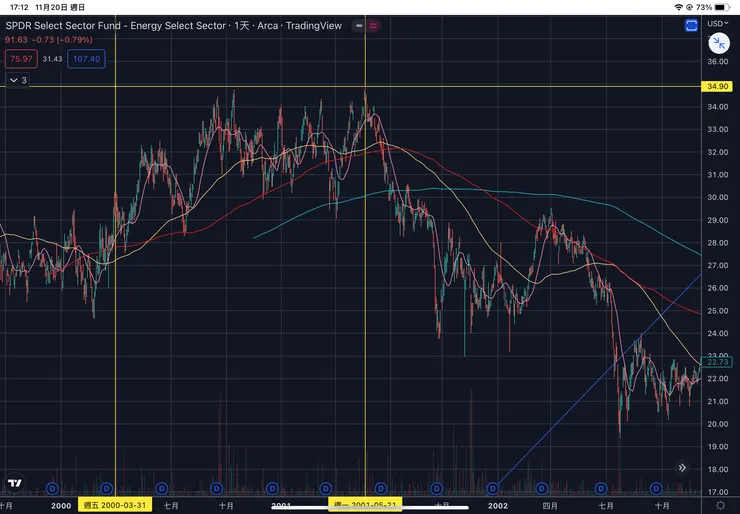Click the 2002 year label on time axis
The height and width of the screenshot is (514, 740).
tap(498, 506)
